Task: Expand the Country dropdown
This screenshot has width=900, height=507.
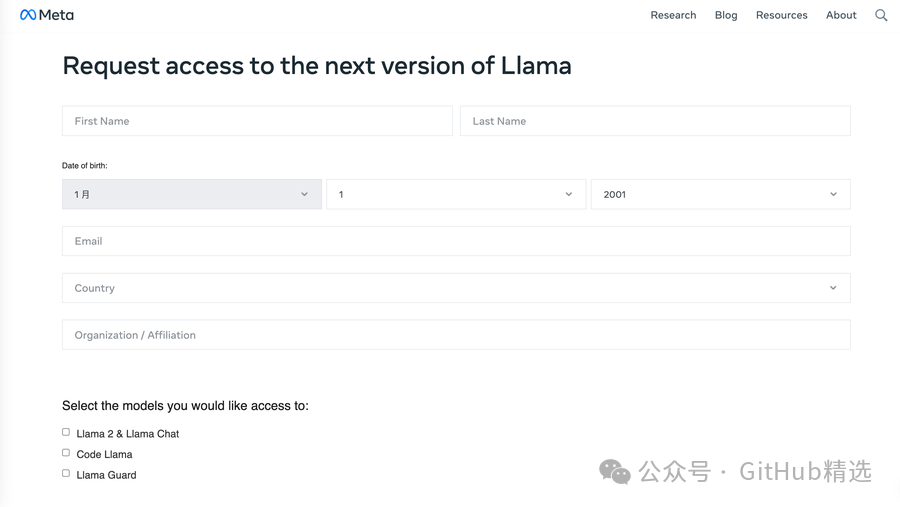Action: pyautogui.click(x=456, y=288)
